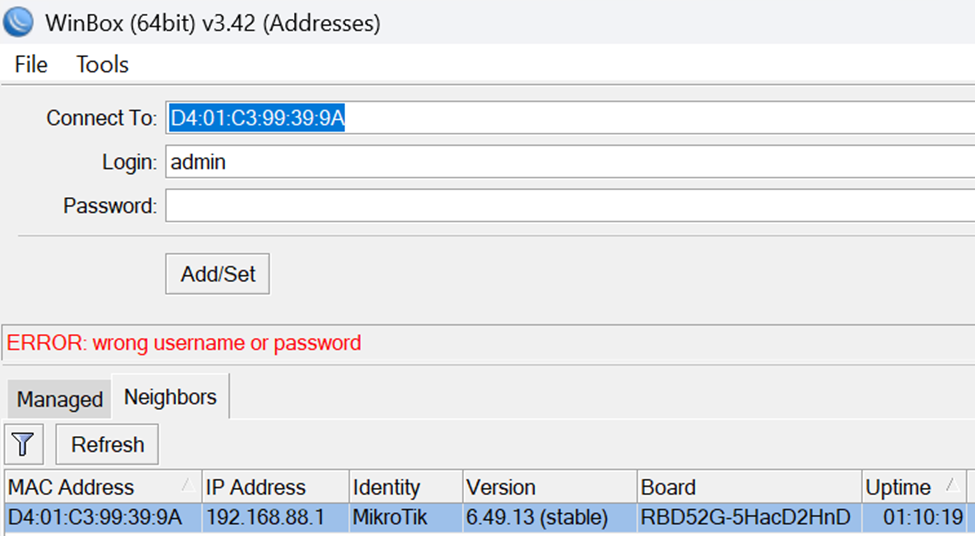Select neighbor row with MAC D4:01:C3:99:39:9A
This screenshot has width=975, height=536.
(x=95, y=518)
